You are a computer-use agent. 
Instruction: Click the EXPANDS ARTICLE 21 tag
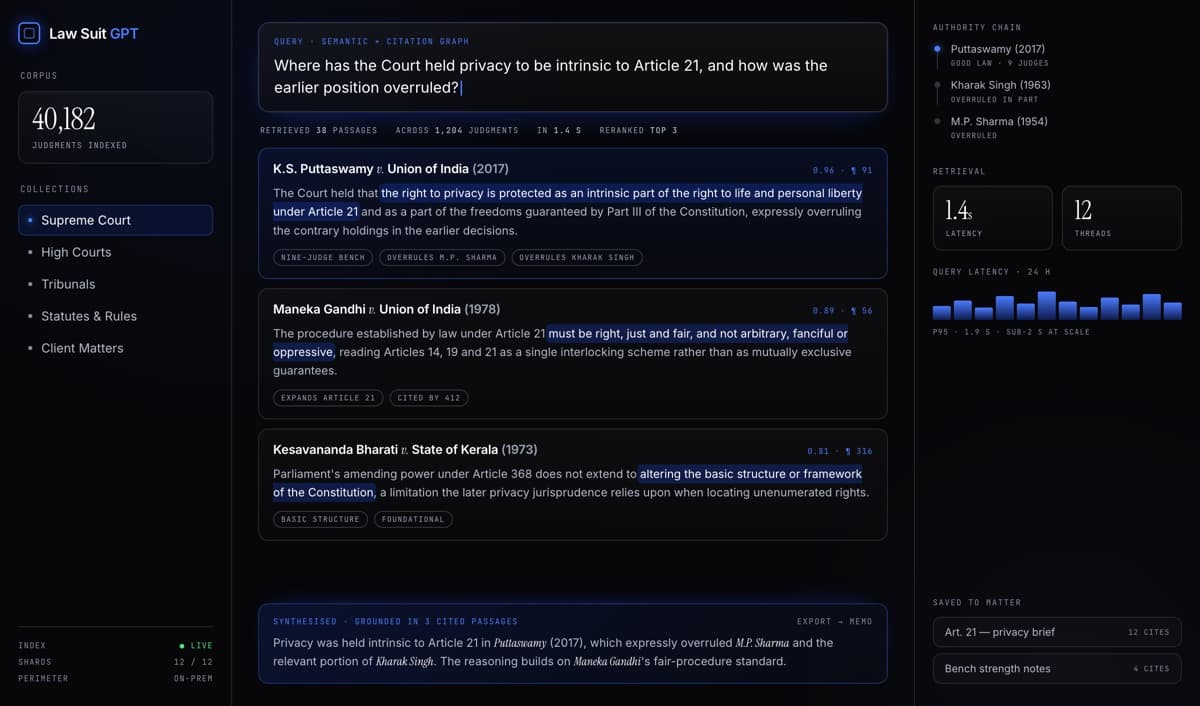(x=328, y=397)
